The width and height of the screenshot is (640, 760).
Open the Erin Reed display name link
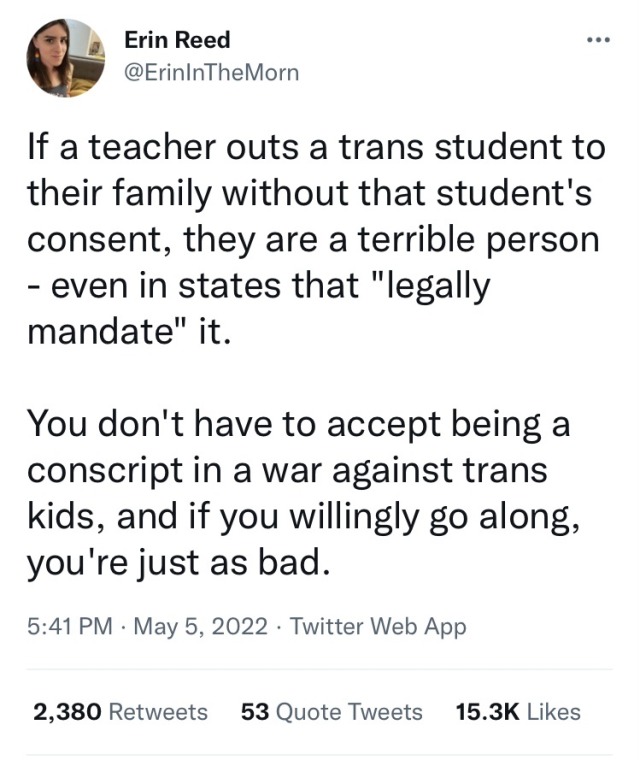pyautogui.click(x=177, y=40)
